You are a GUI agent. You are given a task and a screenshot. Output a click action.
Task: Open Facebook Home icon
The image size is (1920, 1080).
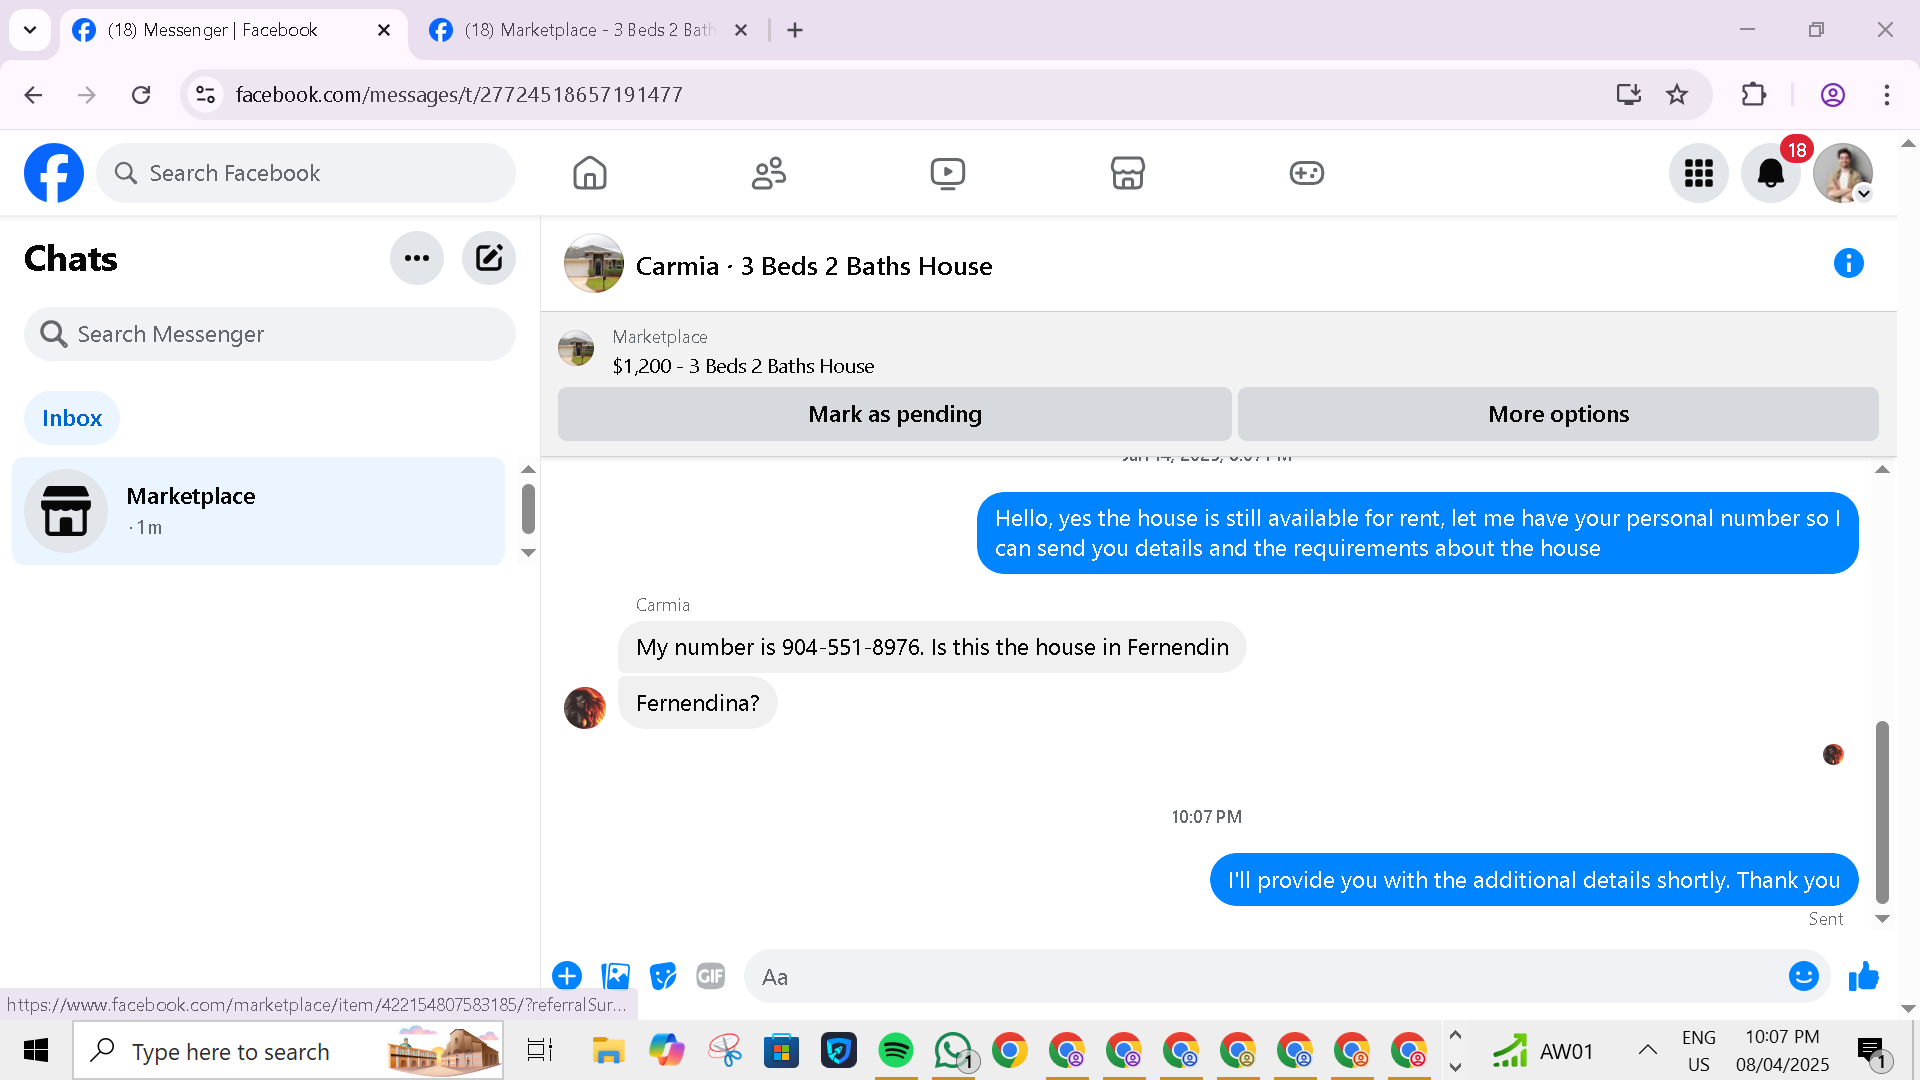pos(590,173)
